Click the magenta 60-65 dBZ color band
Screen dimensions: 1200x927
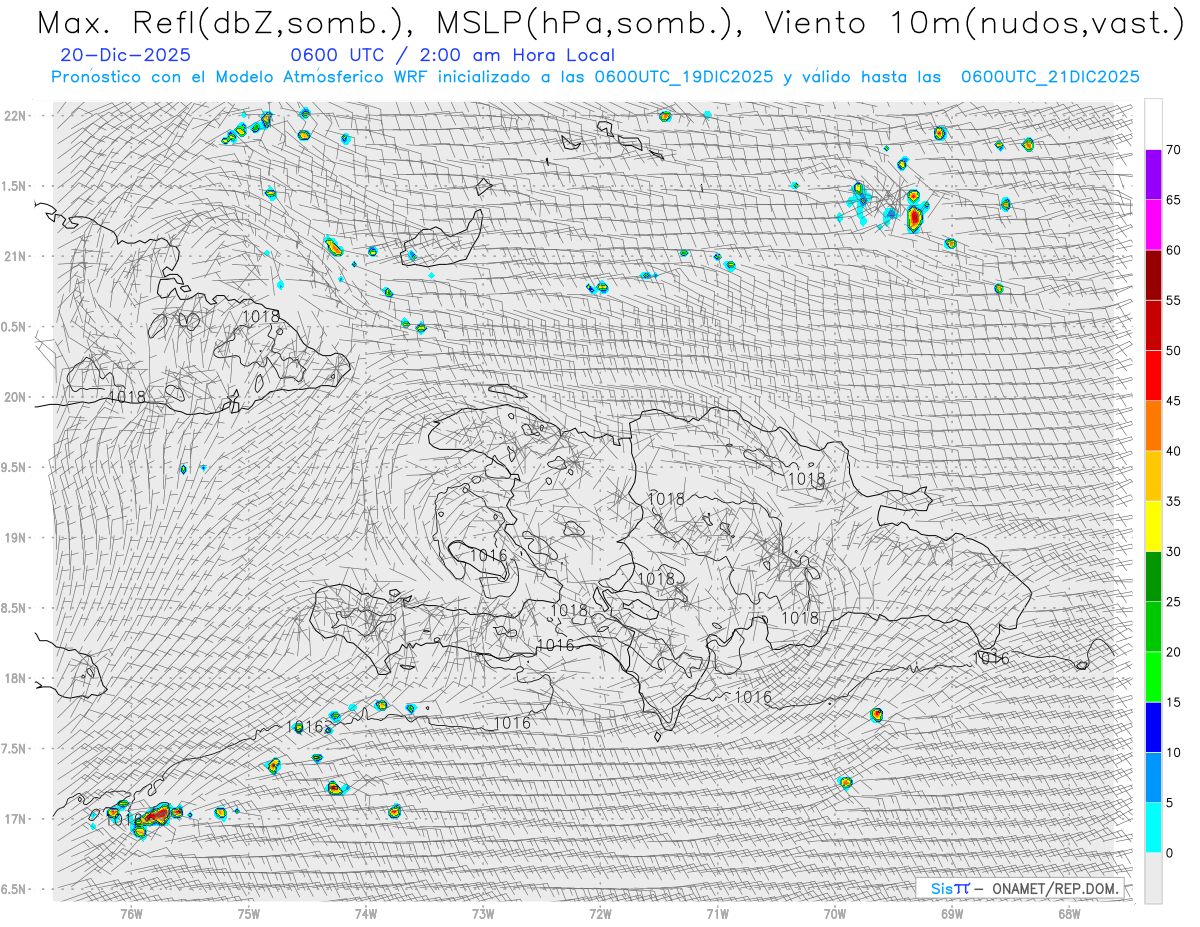pos(1153,225)
